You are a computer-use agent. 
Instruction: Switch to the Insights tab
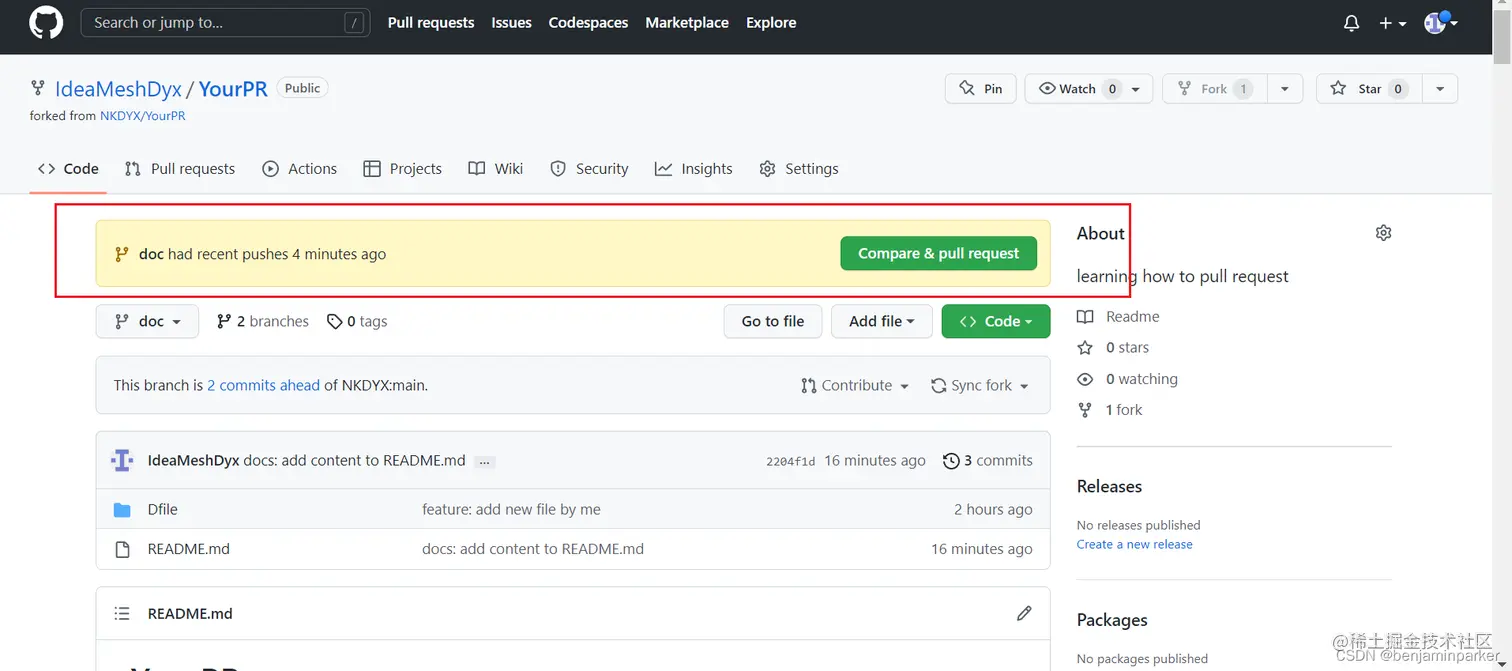(694, 169)
